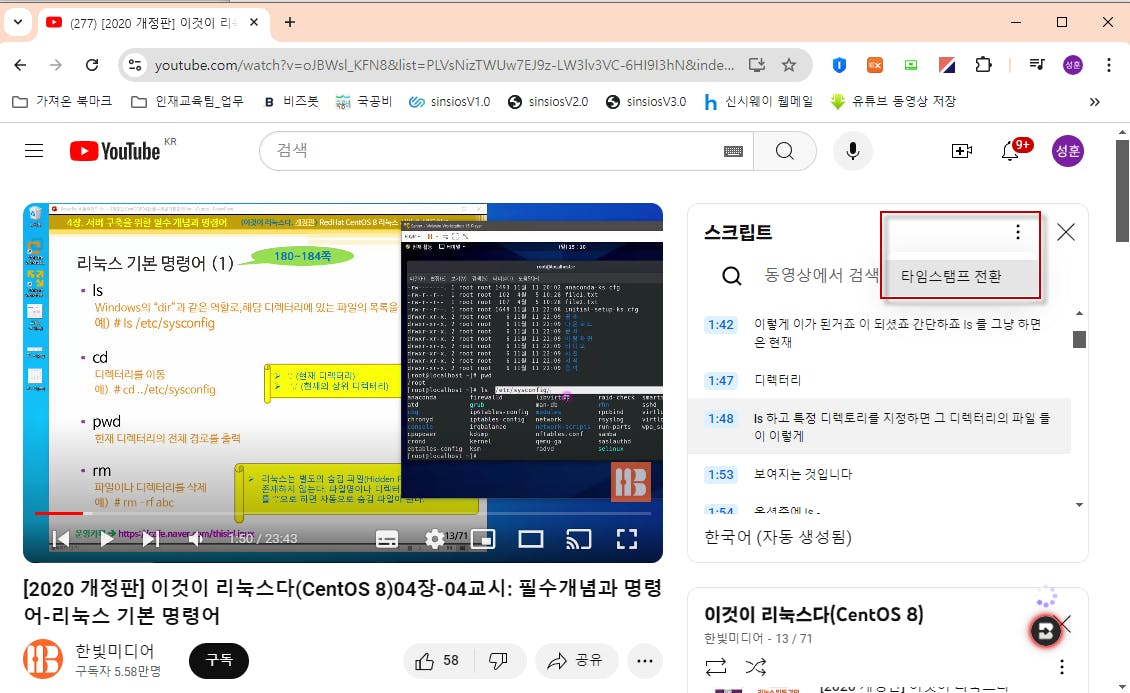Toggle theater mode in player

point(531,539)
